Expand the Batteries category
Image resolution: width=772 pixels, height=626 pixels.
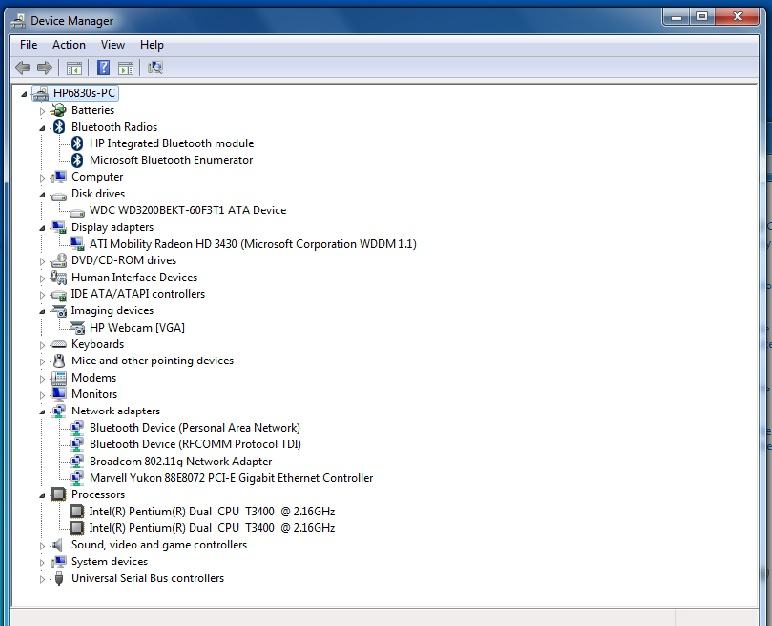(x=43, y=111)
